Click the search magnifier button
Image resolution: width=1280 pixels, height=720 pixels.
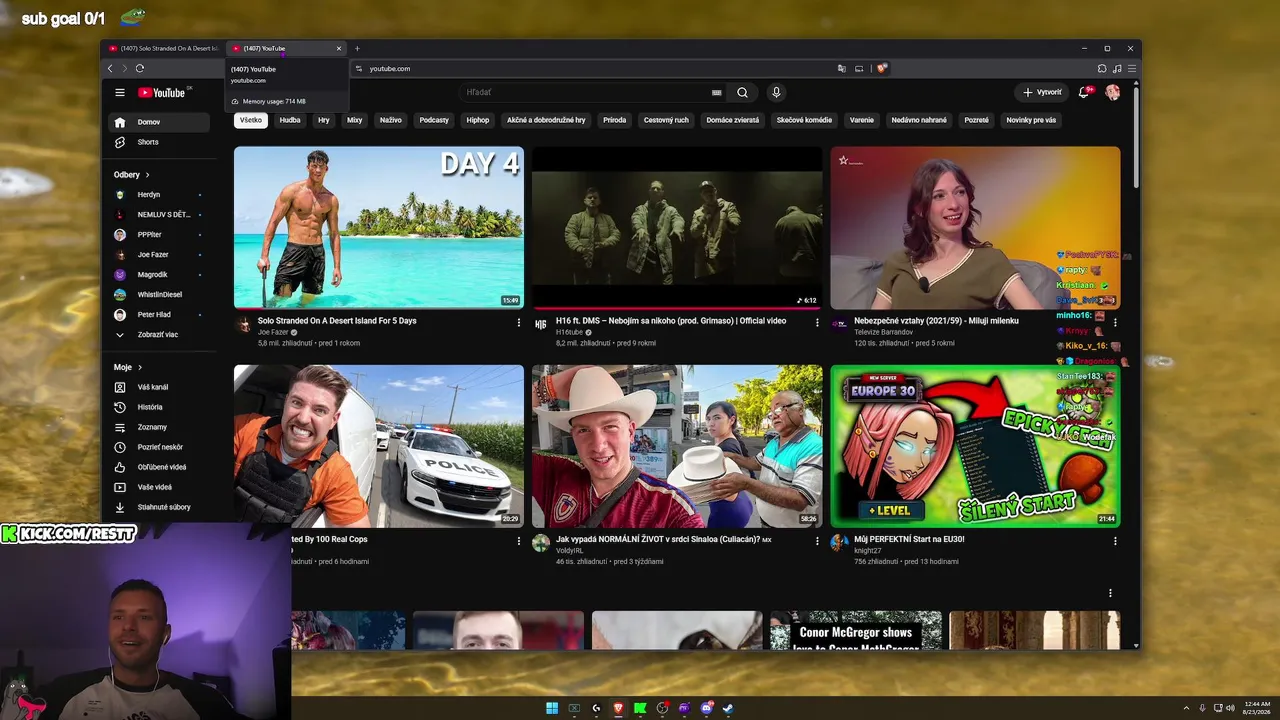(742, 92)
